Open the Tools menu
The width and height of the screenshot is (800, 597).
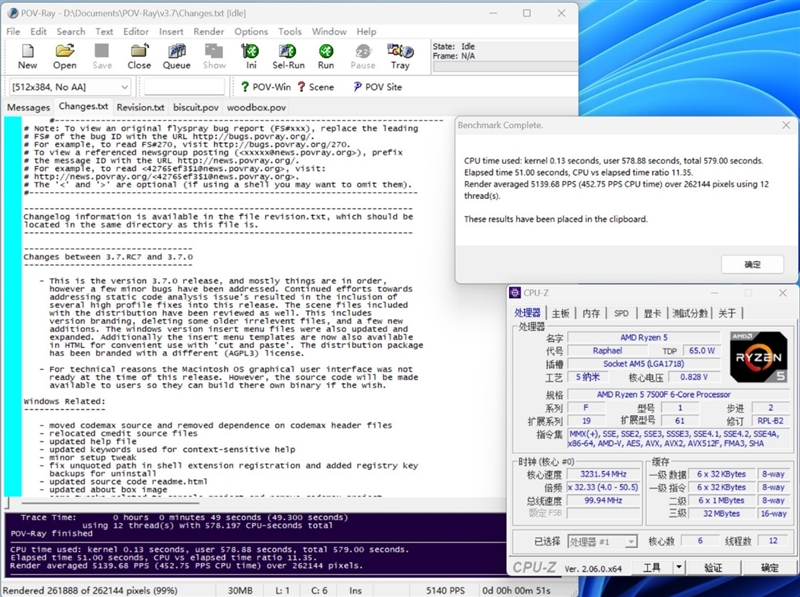coord(290,31)
